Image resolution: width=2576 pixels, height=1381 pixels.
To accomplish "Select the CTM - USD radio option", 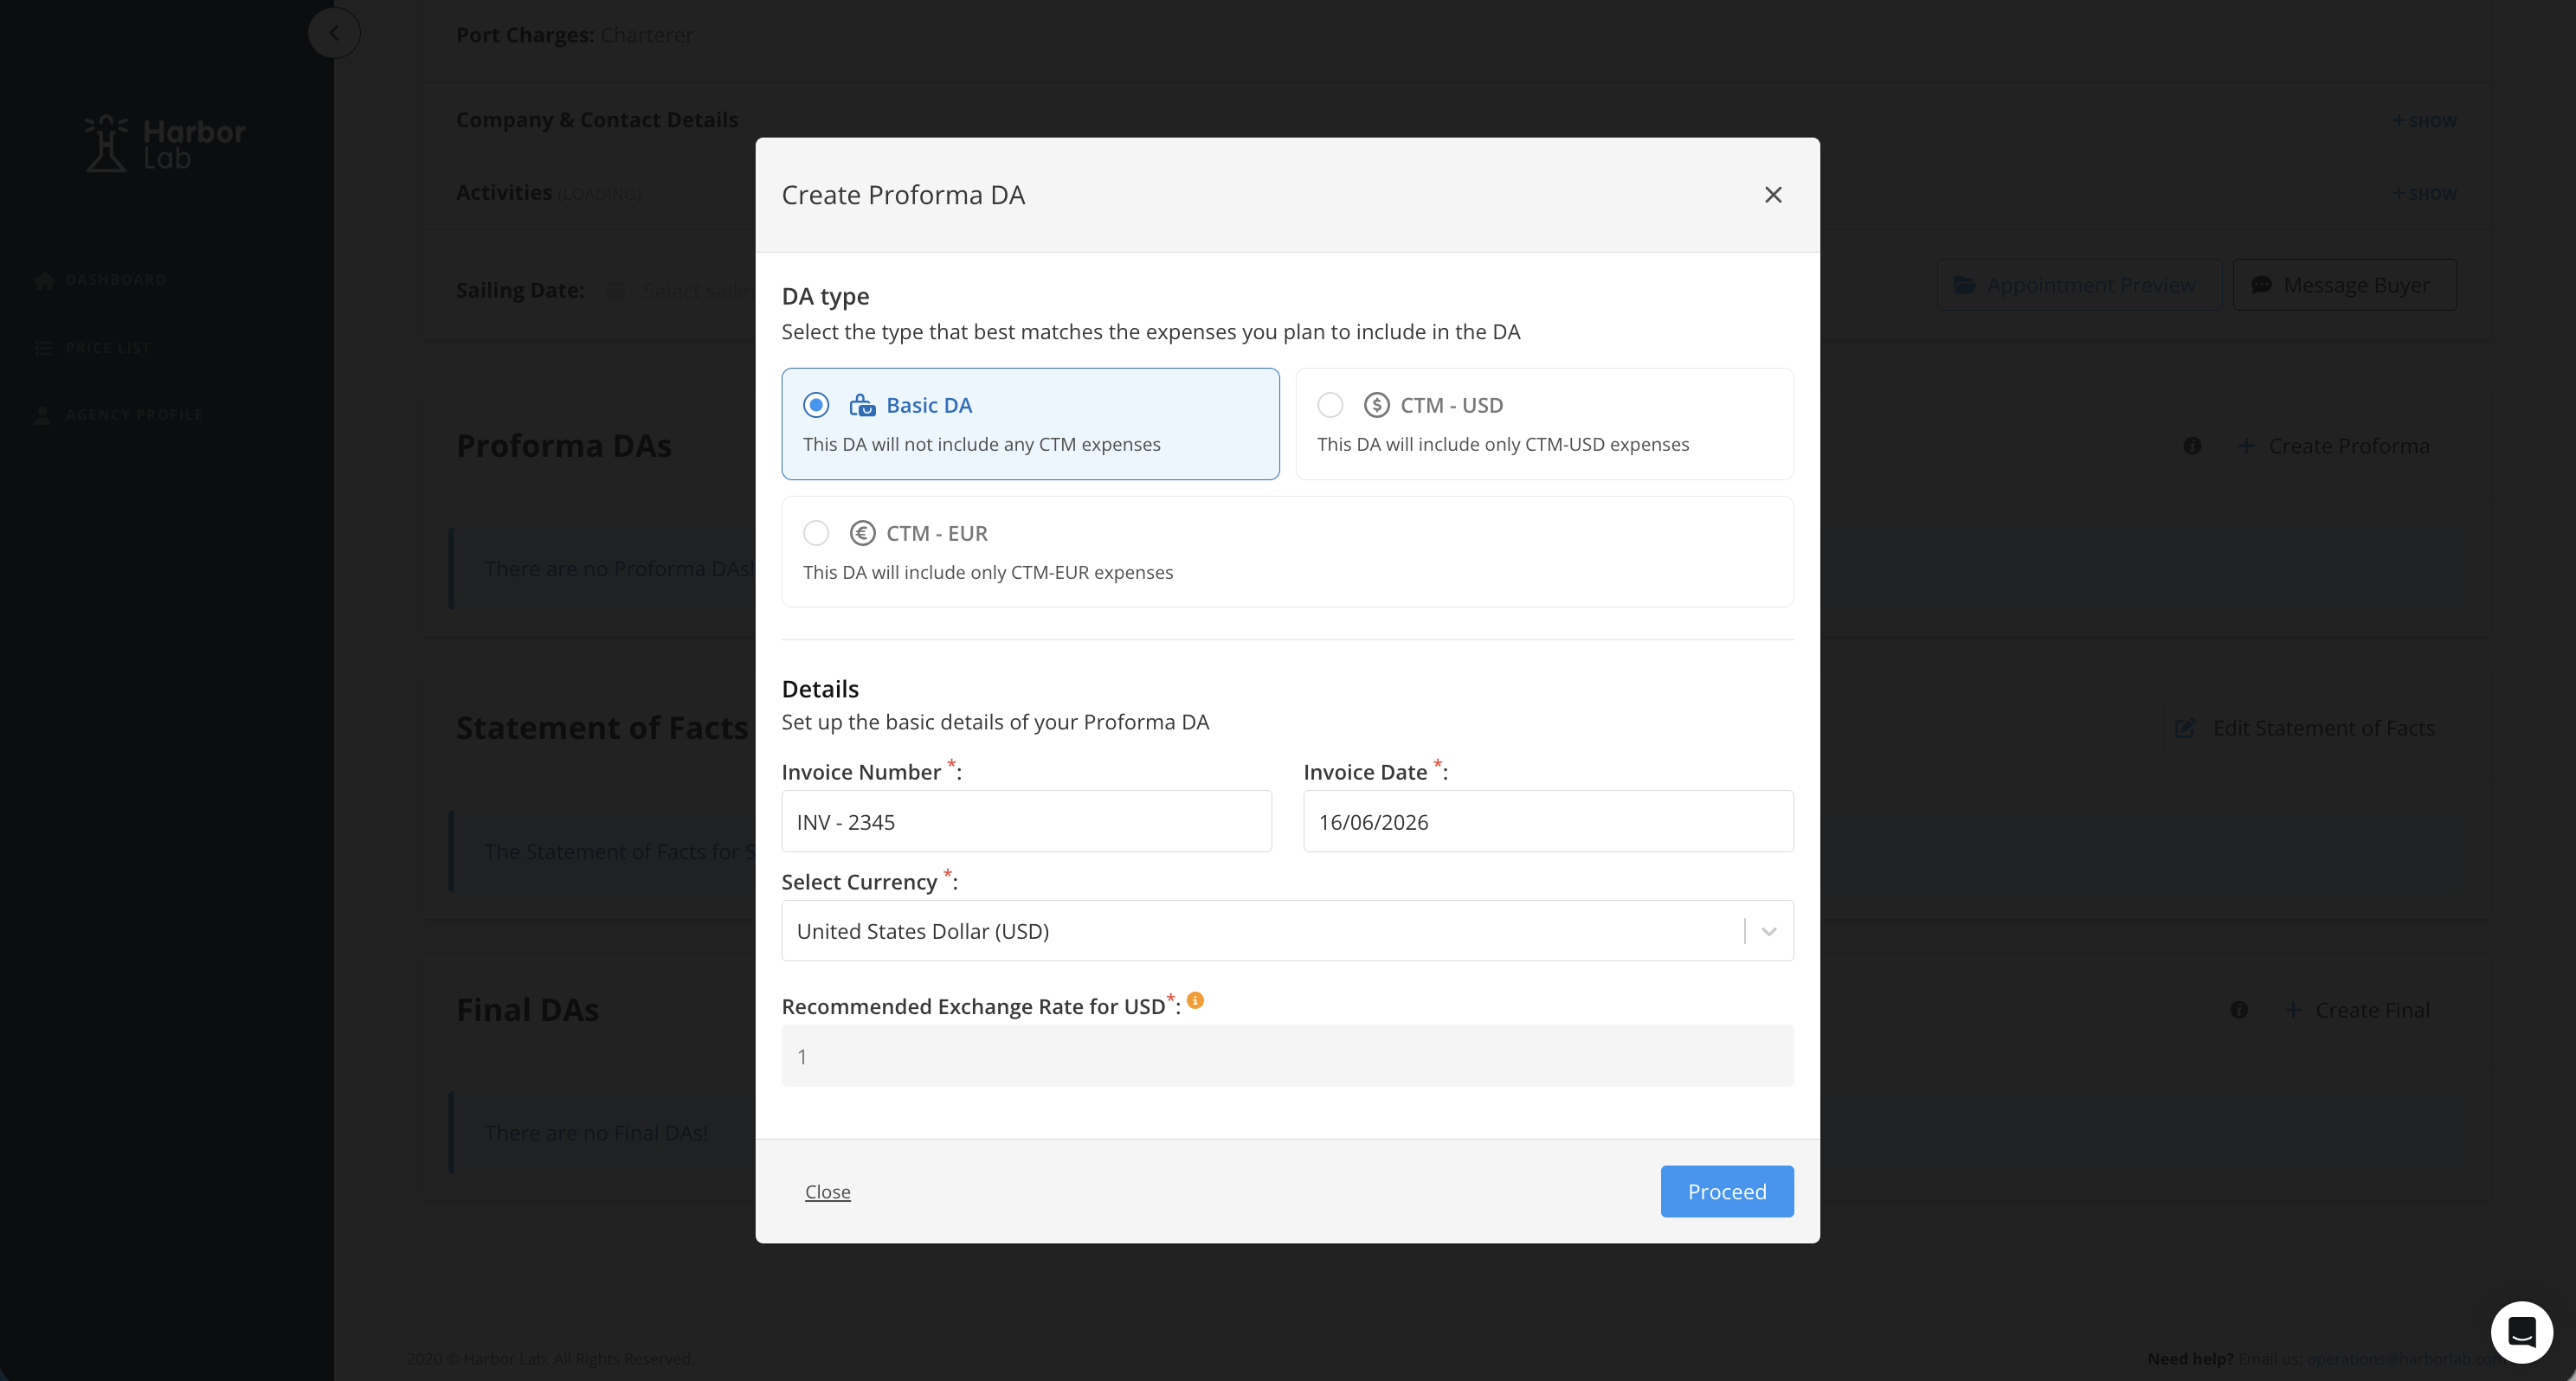I will pos(1330,405).
